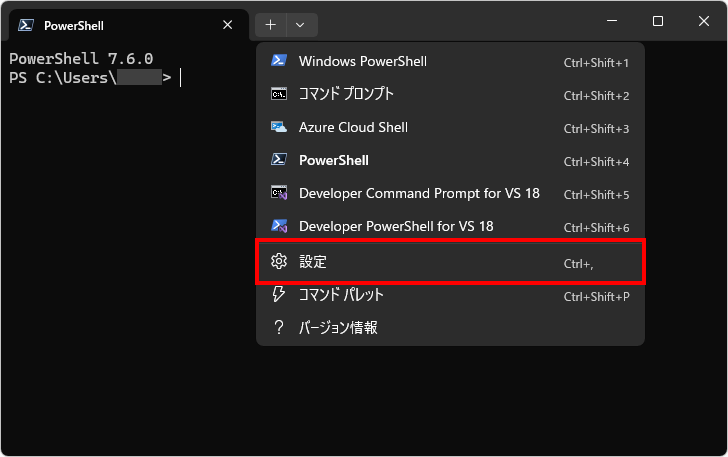Image resolution: width=728 pixels, height=457 pixels.
Task: Close the PowerShell tab
Action: [228, 25]
